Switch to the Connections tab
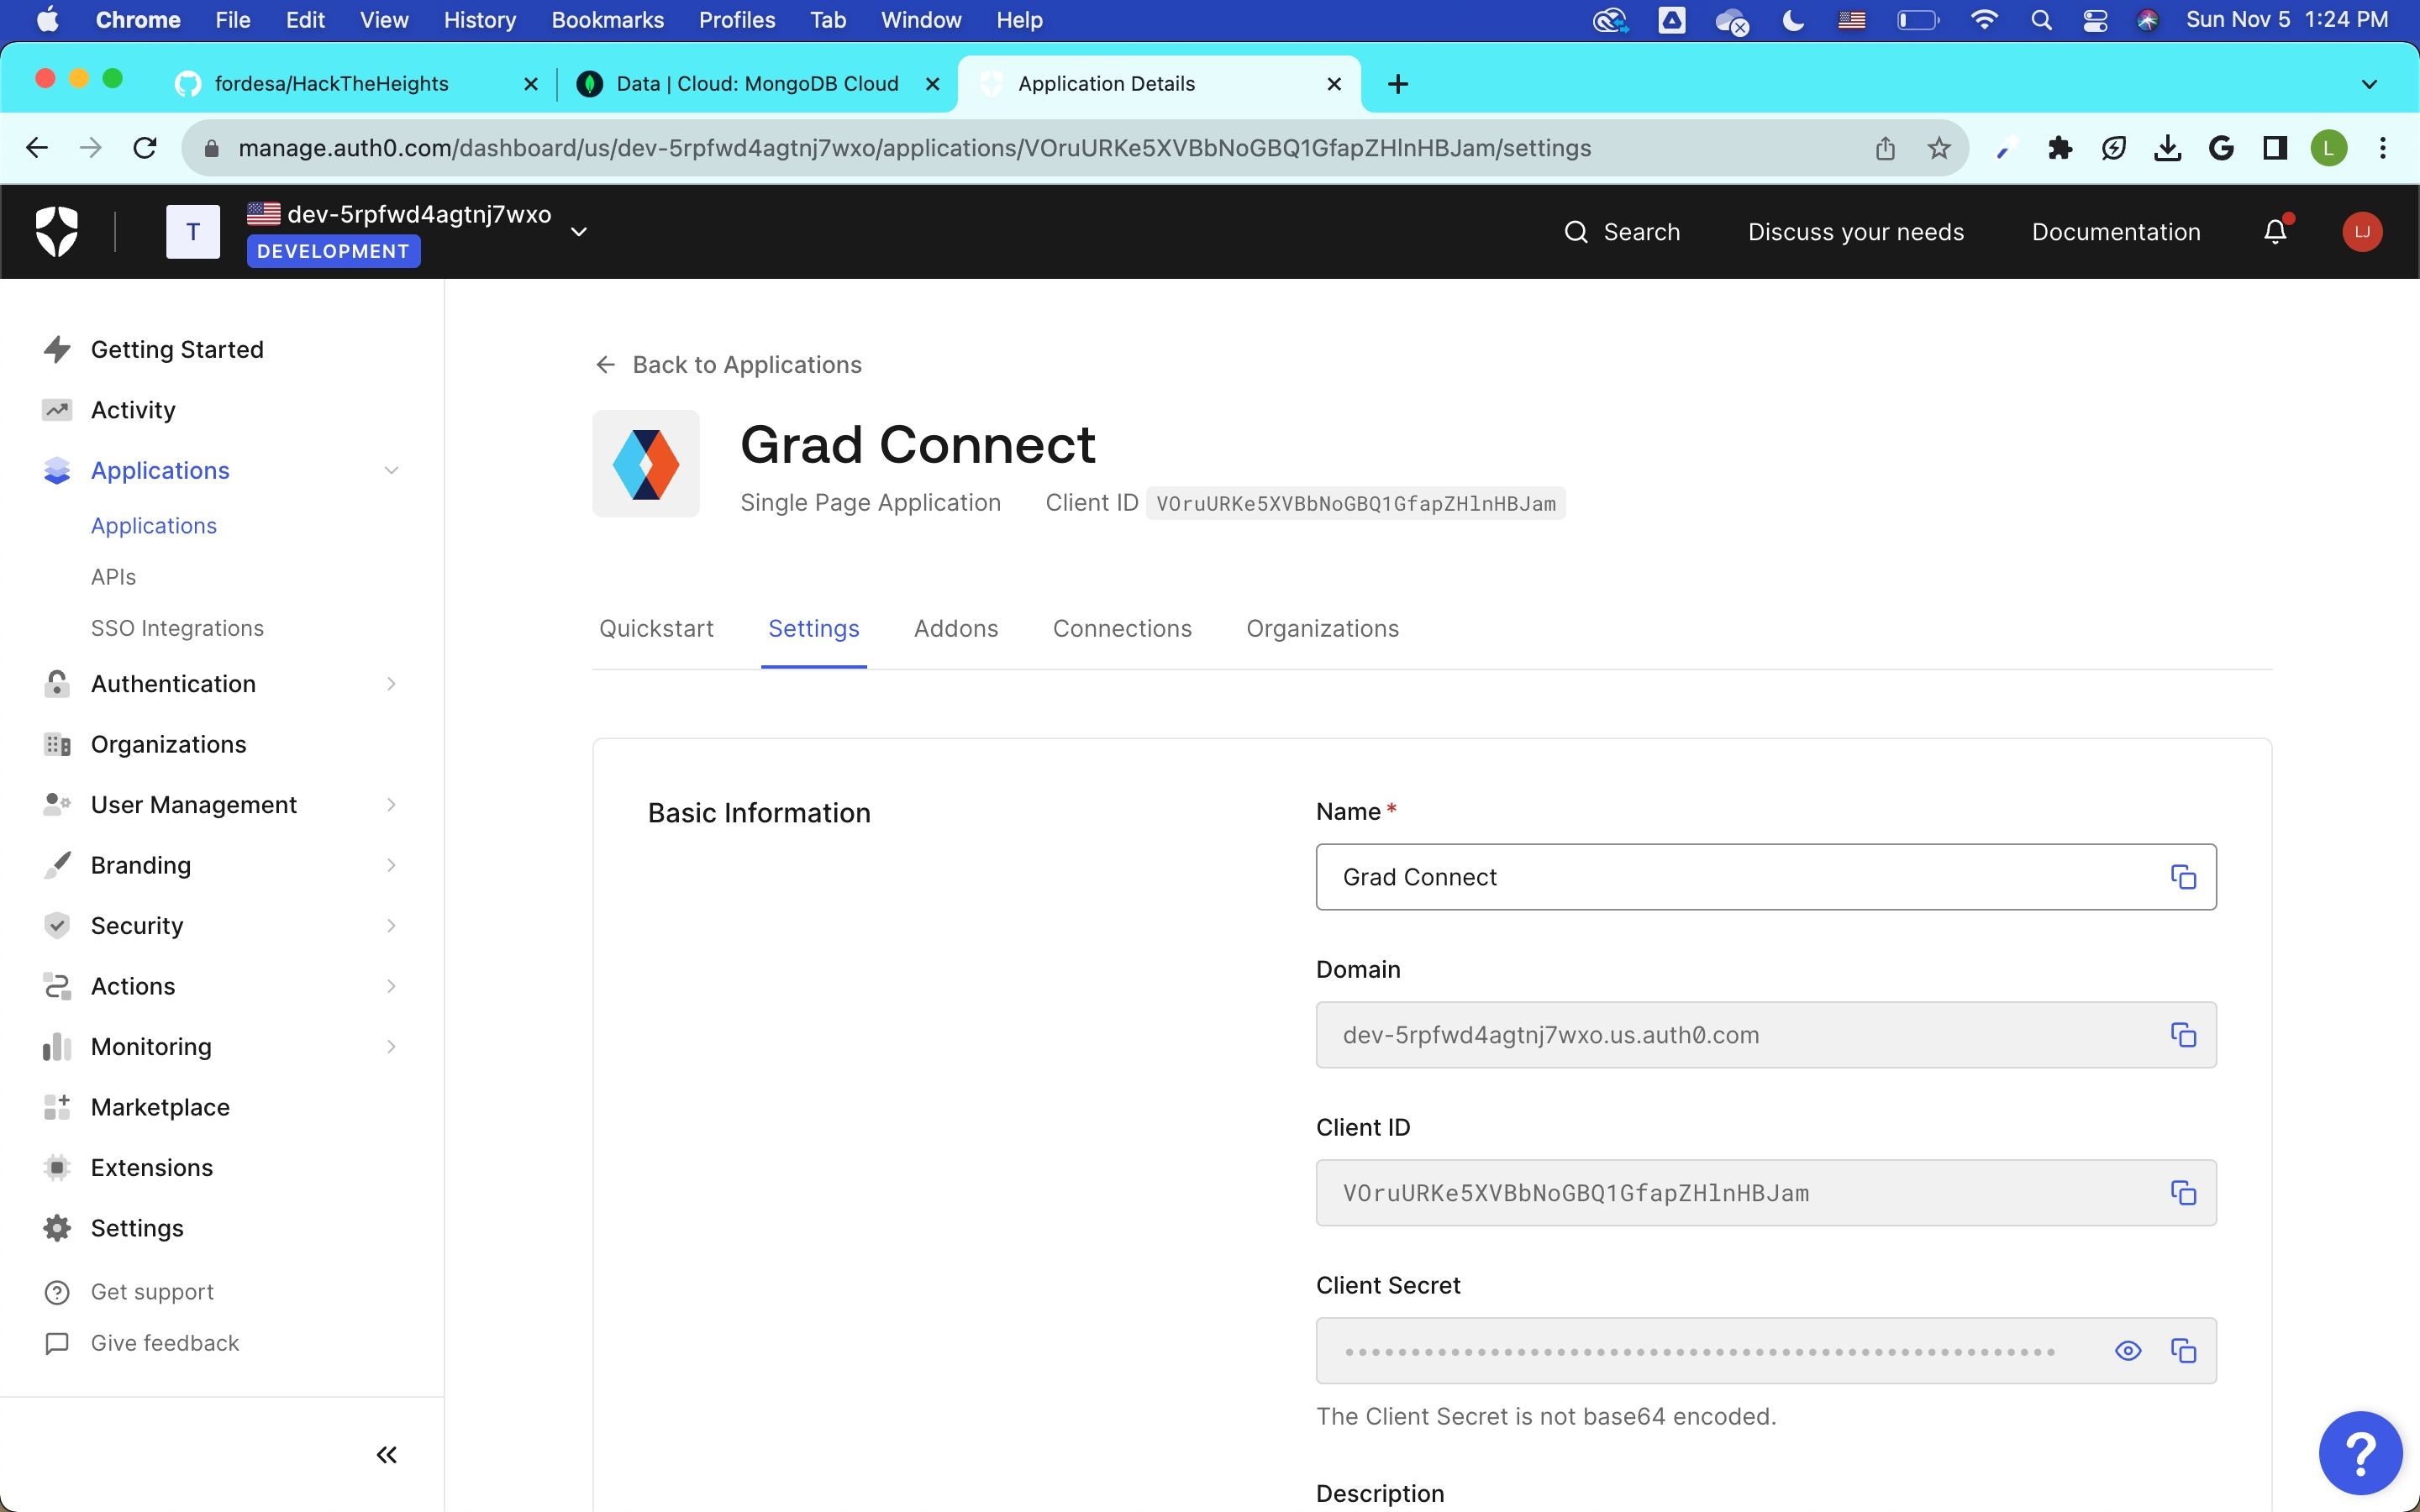Screen dimensions: 2420x1512 coord(1122,629)
